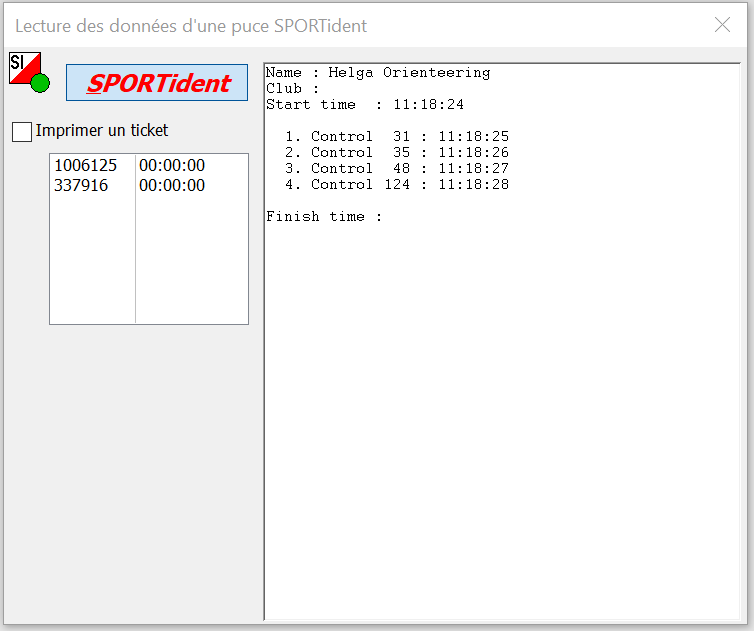Click the Finish time line
Viewport: 754px width, 631px height.
[x=324, y=216]
